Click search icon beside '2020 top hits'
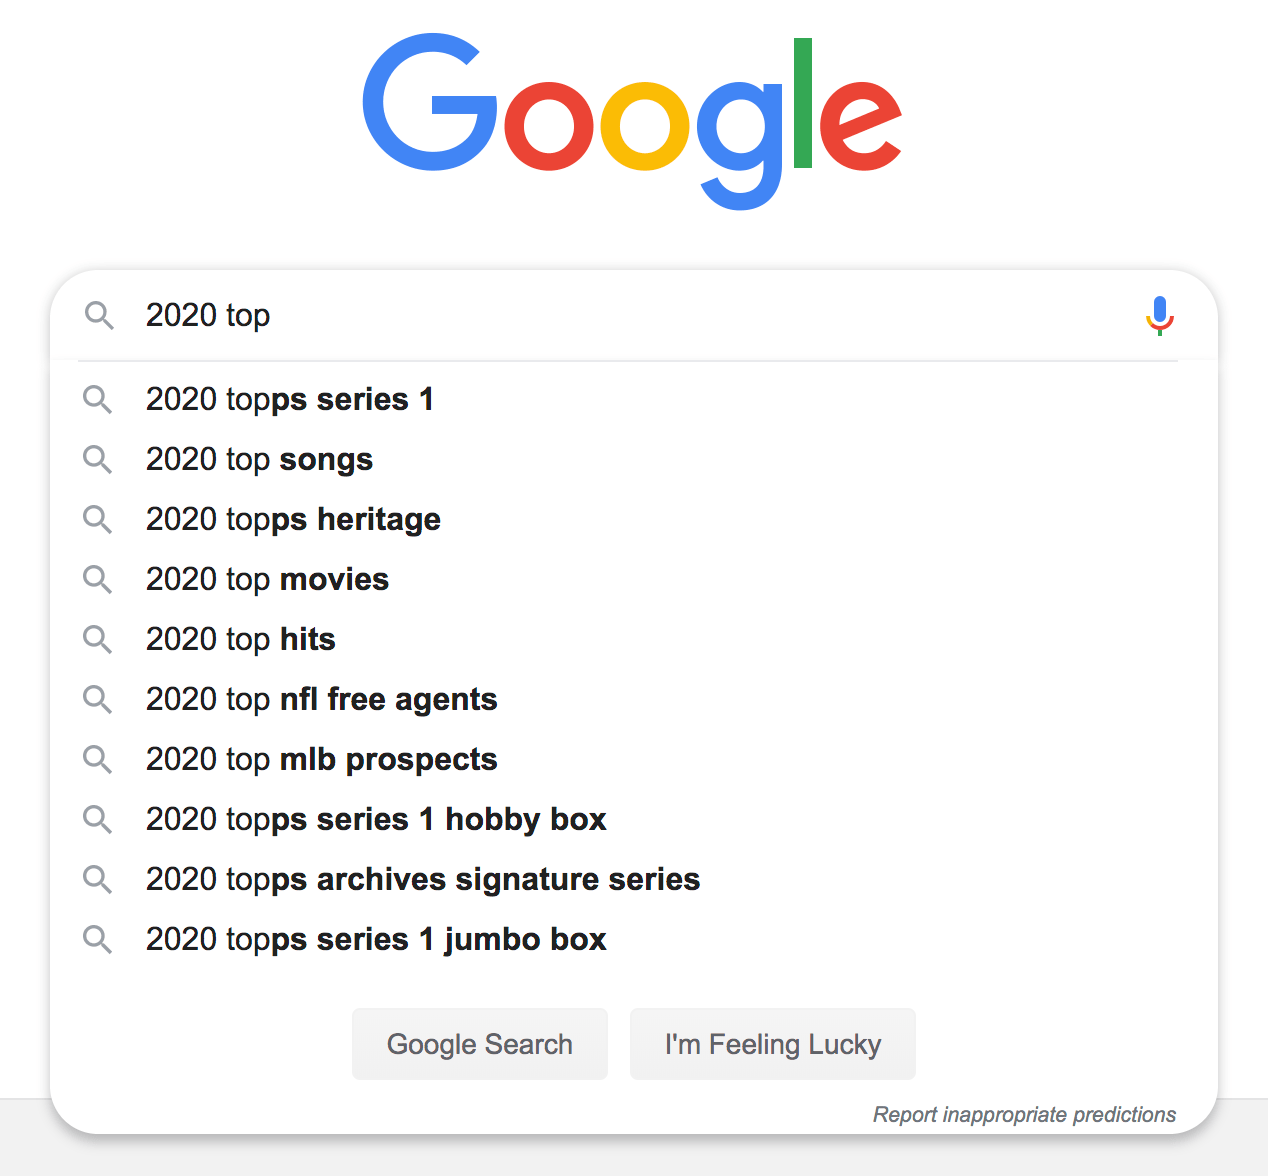 97,639
